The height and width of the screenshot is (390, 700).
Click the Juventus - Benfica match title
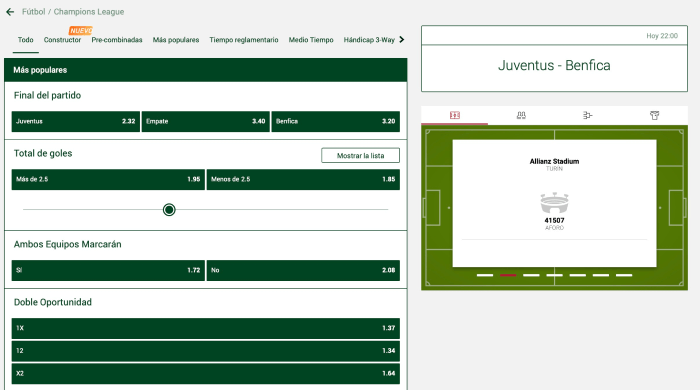(554, 66)
